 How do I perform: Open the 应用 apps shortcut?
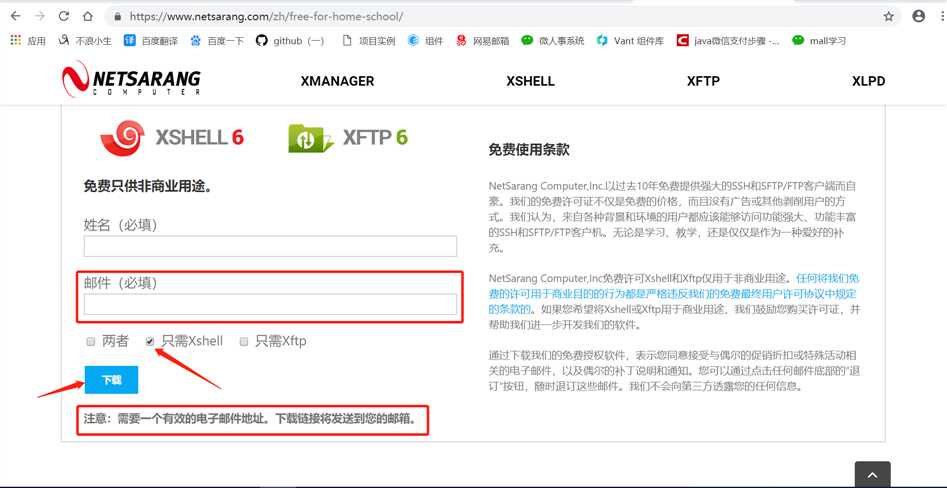tap(28, 40)
